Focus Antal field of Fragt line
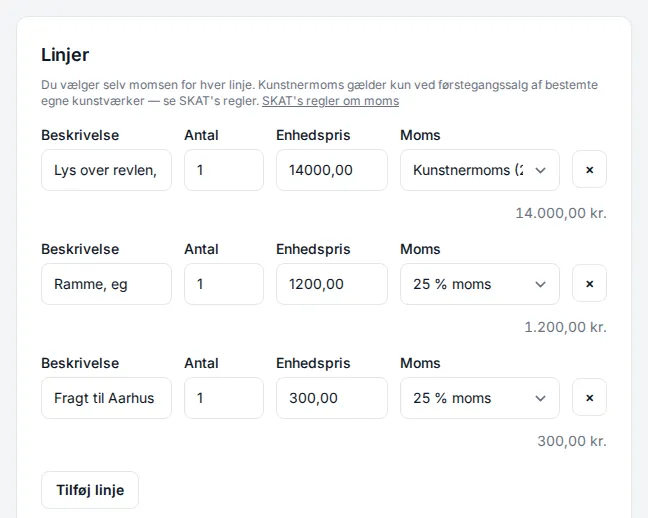 224,398
